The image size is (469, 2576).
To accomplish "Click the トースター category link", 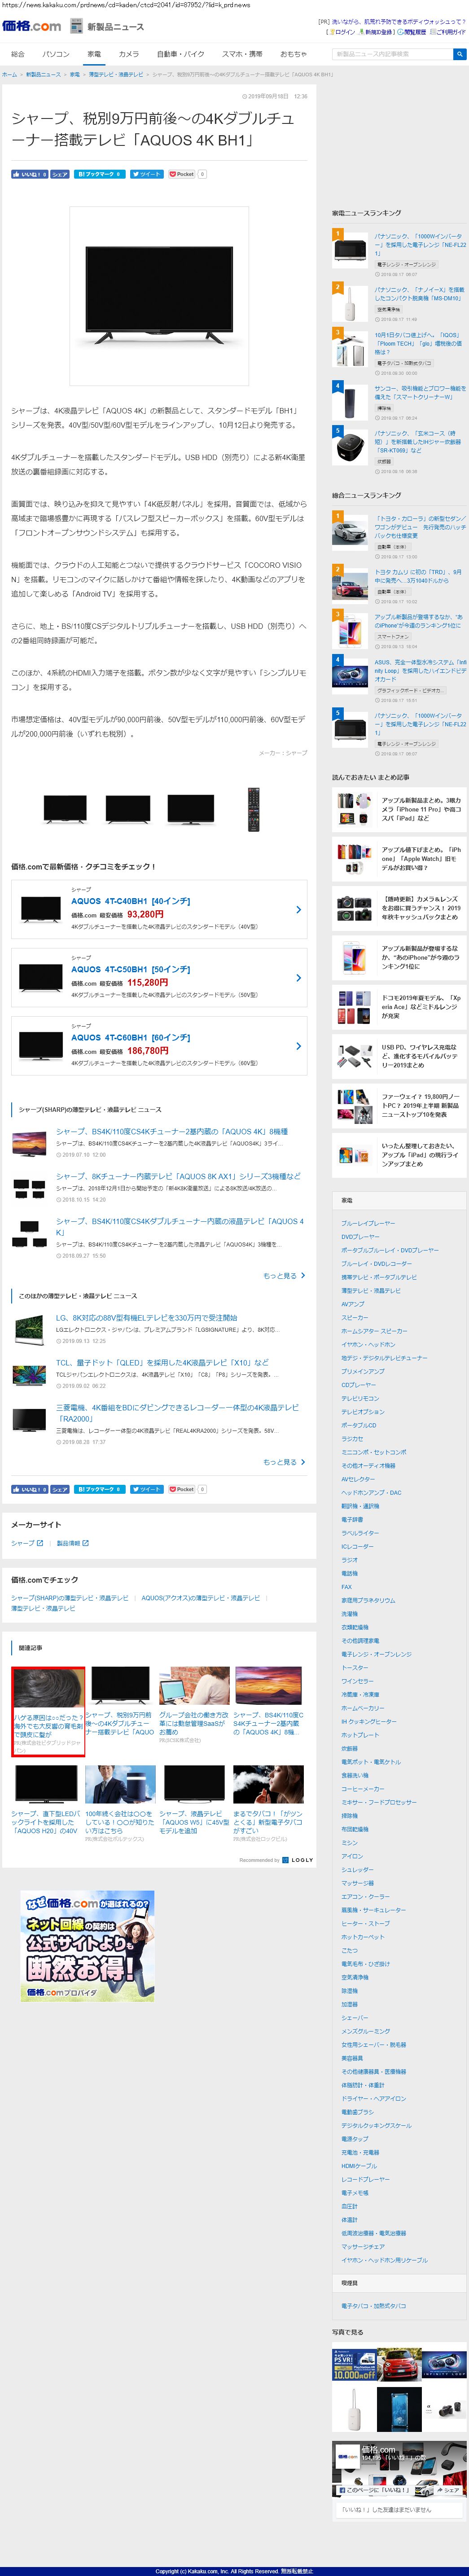I will [354, 1668].
